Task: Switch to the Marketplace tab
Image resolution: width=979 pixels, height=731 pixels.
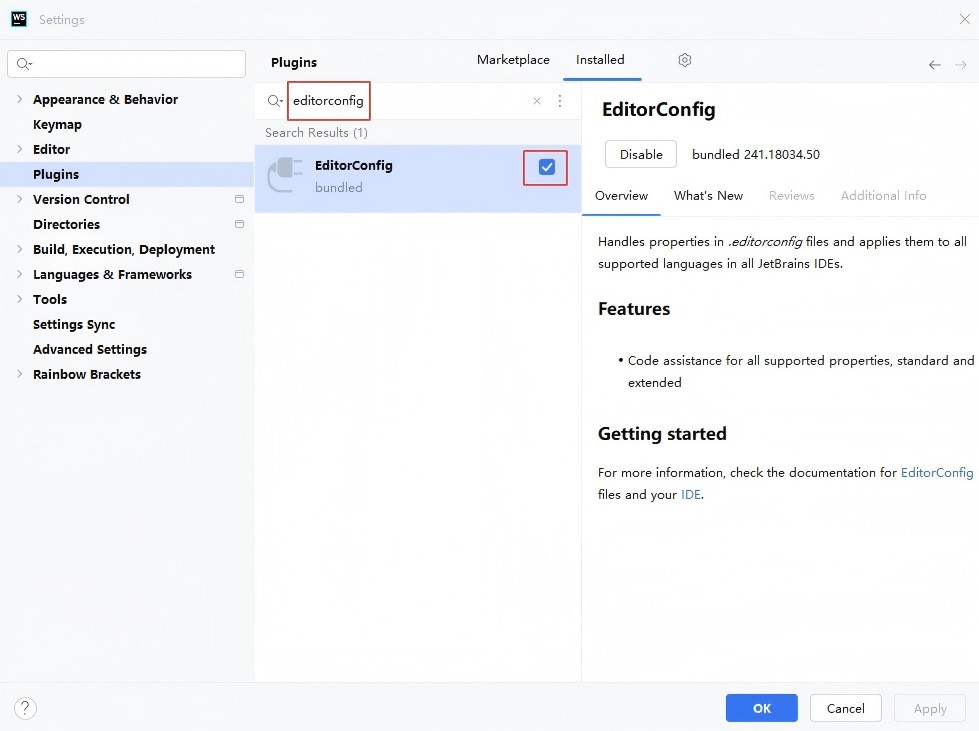Action: [513, 60]
